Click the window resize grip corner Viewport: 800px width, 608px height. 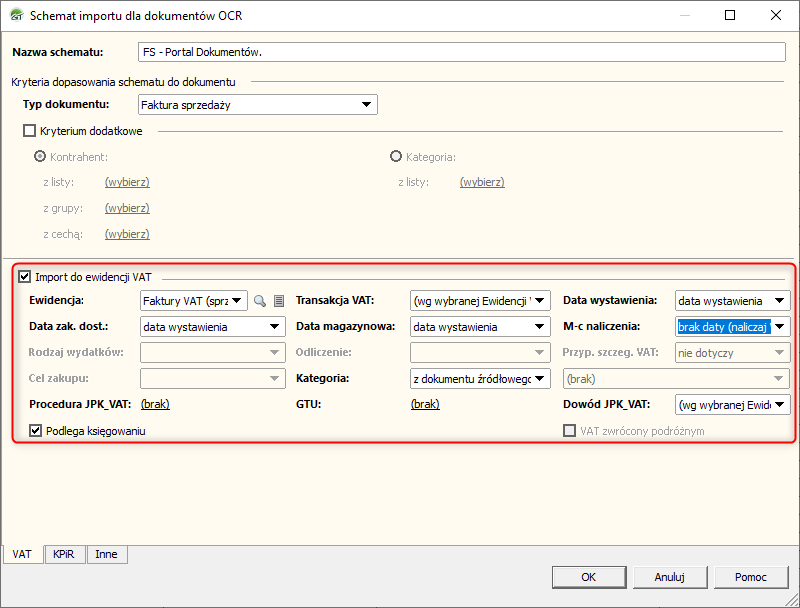tap(792, 599)
